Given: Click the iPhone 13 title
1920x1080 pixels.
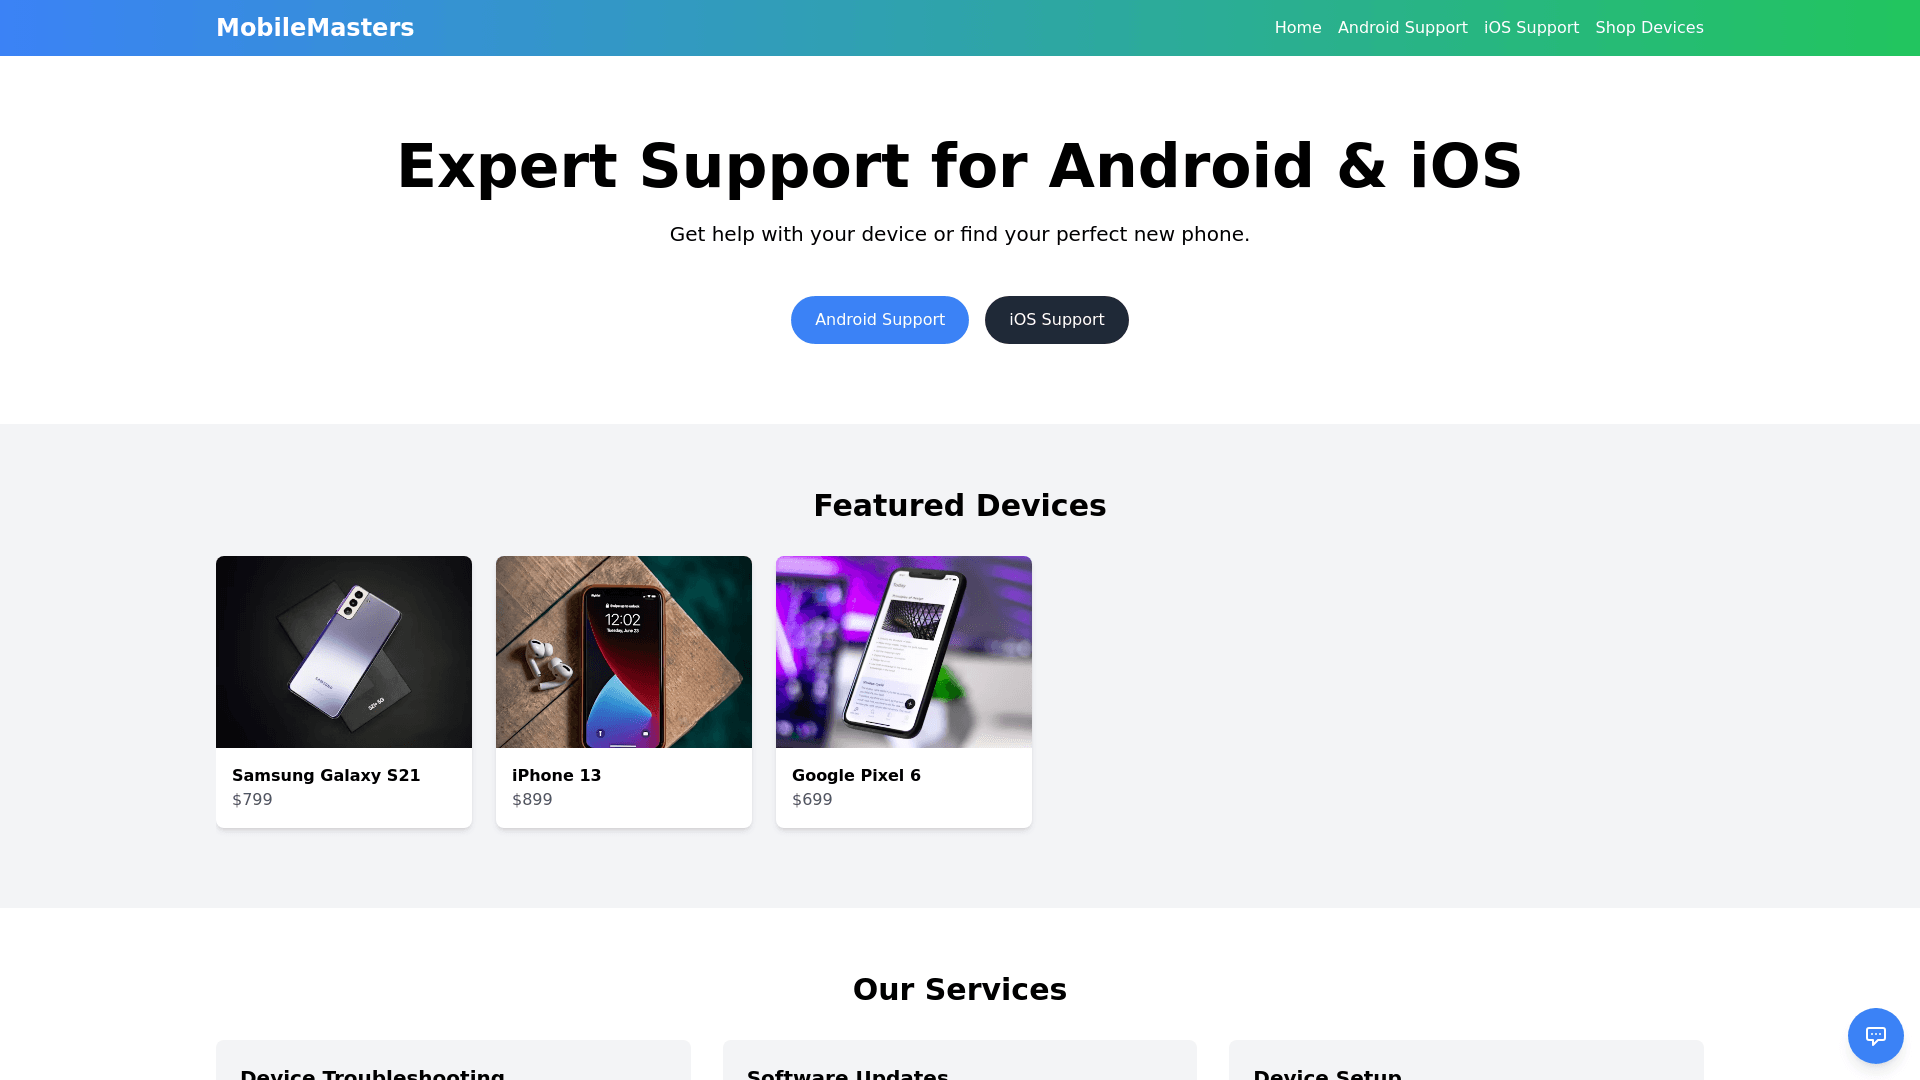Looking at the screenshot, I should (556, 775).
